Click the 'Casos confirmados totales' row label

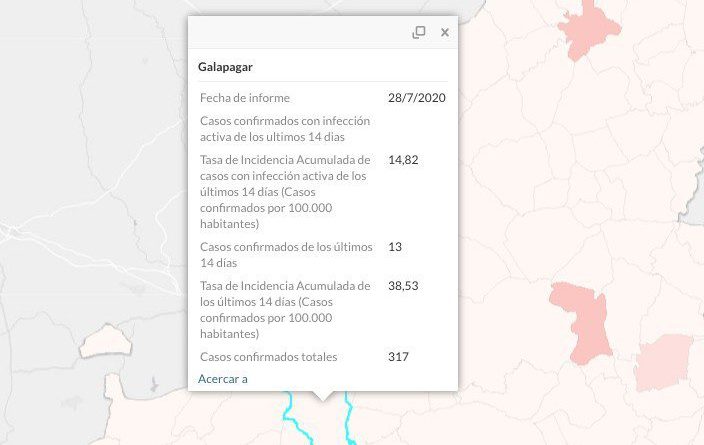click(268, 356)
